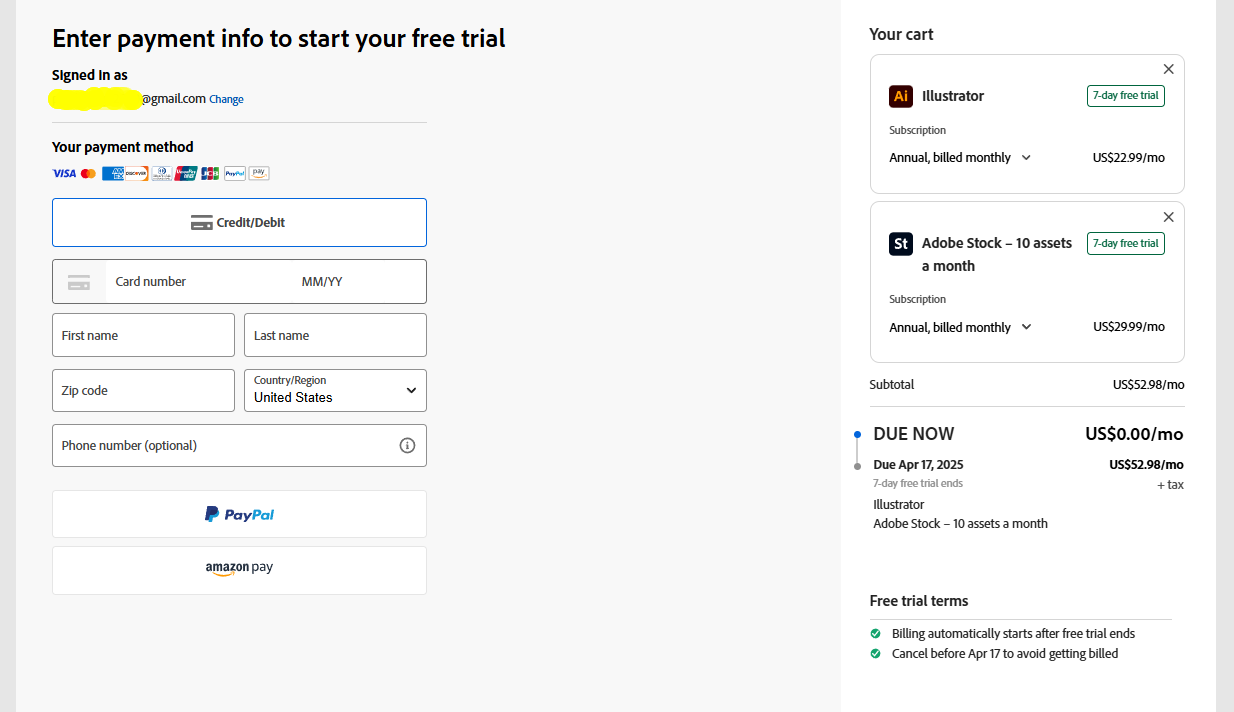Click the UnionPay logo
Screen dimensions: 1234x712
pos(186,173)
